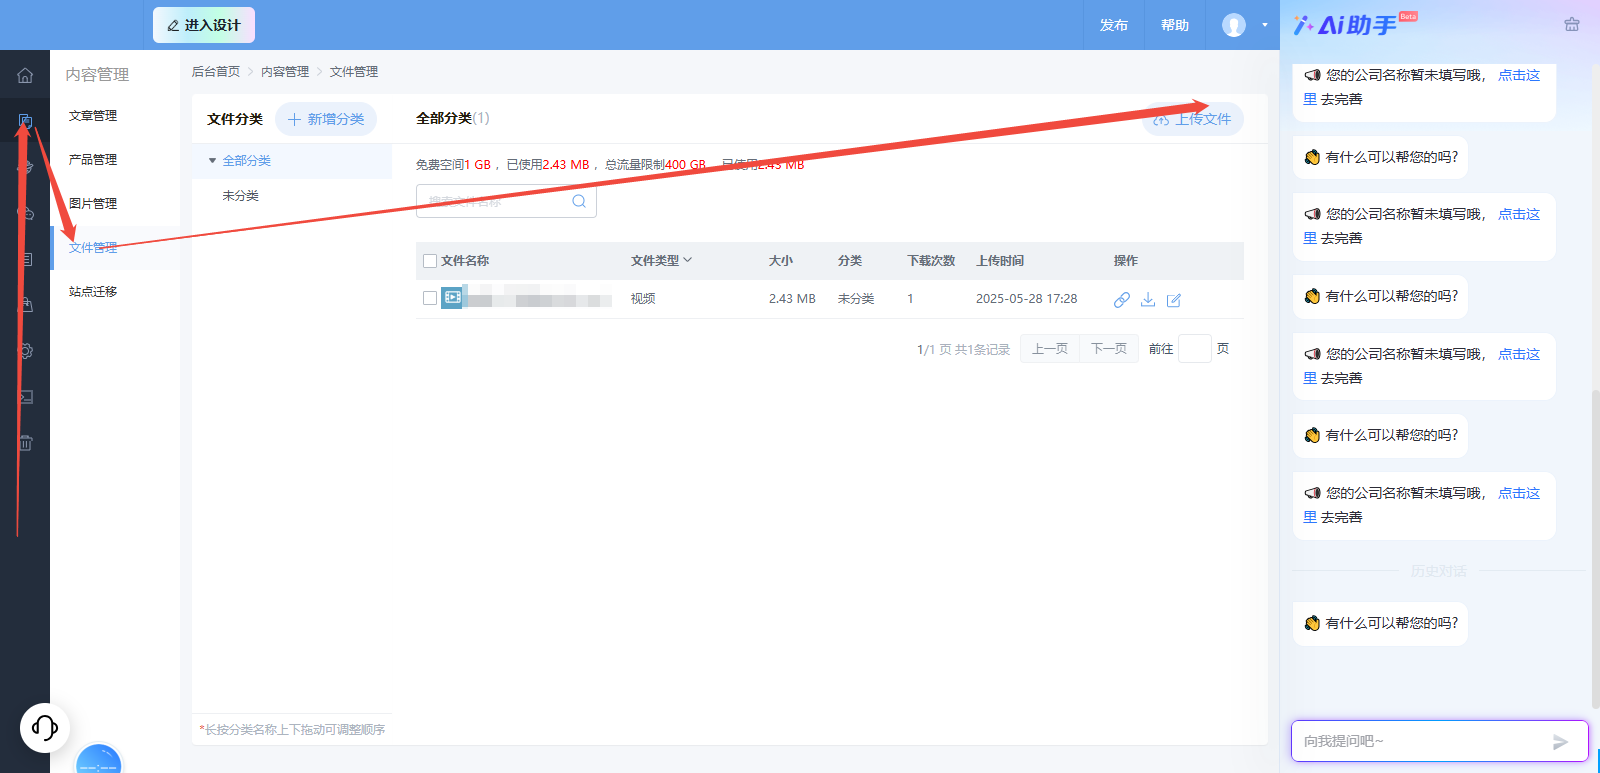
Task: Click the video file type thumbnail icon
Action: click(x=452, y=297)
